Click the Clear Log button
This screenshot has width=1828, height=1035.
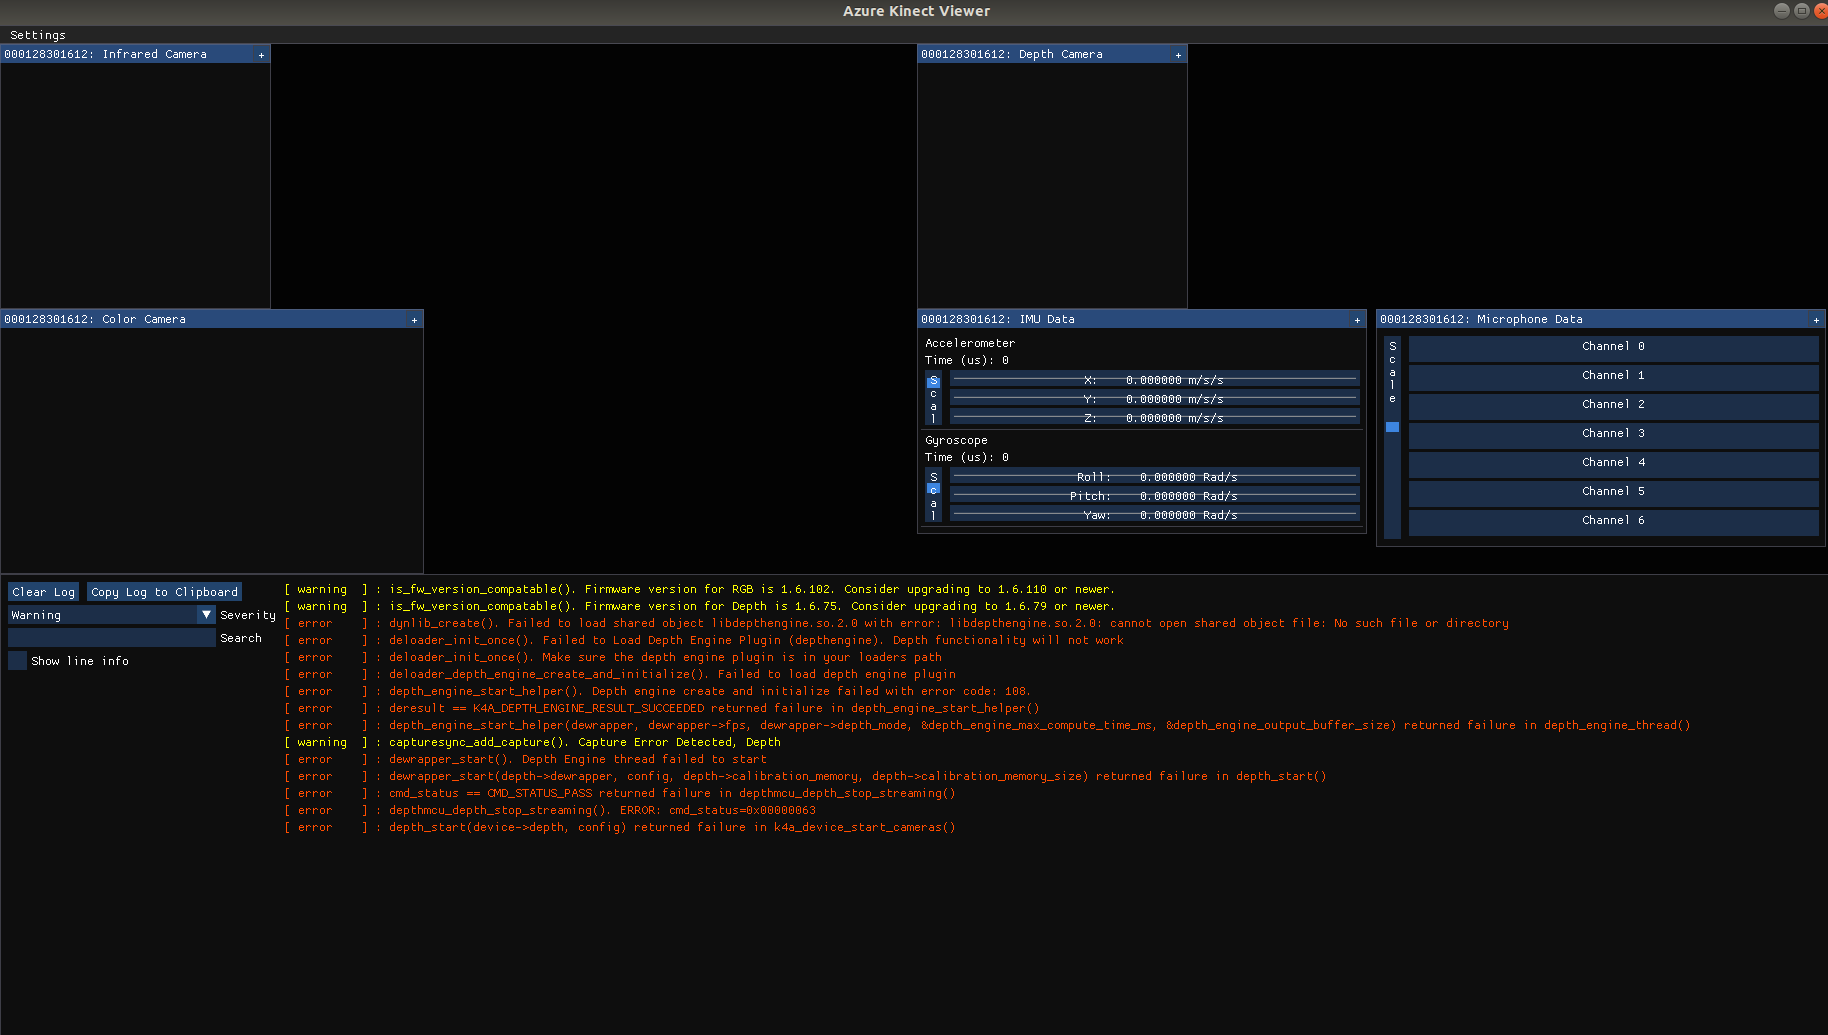point(42,591)
